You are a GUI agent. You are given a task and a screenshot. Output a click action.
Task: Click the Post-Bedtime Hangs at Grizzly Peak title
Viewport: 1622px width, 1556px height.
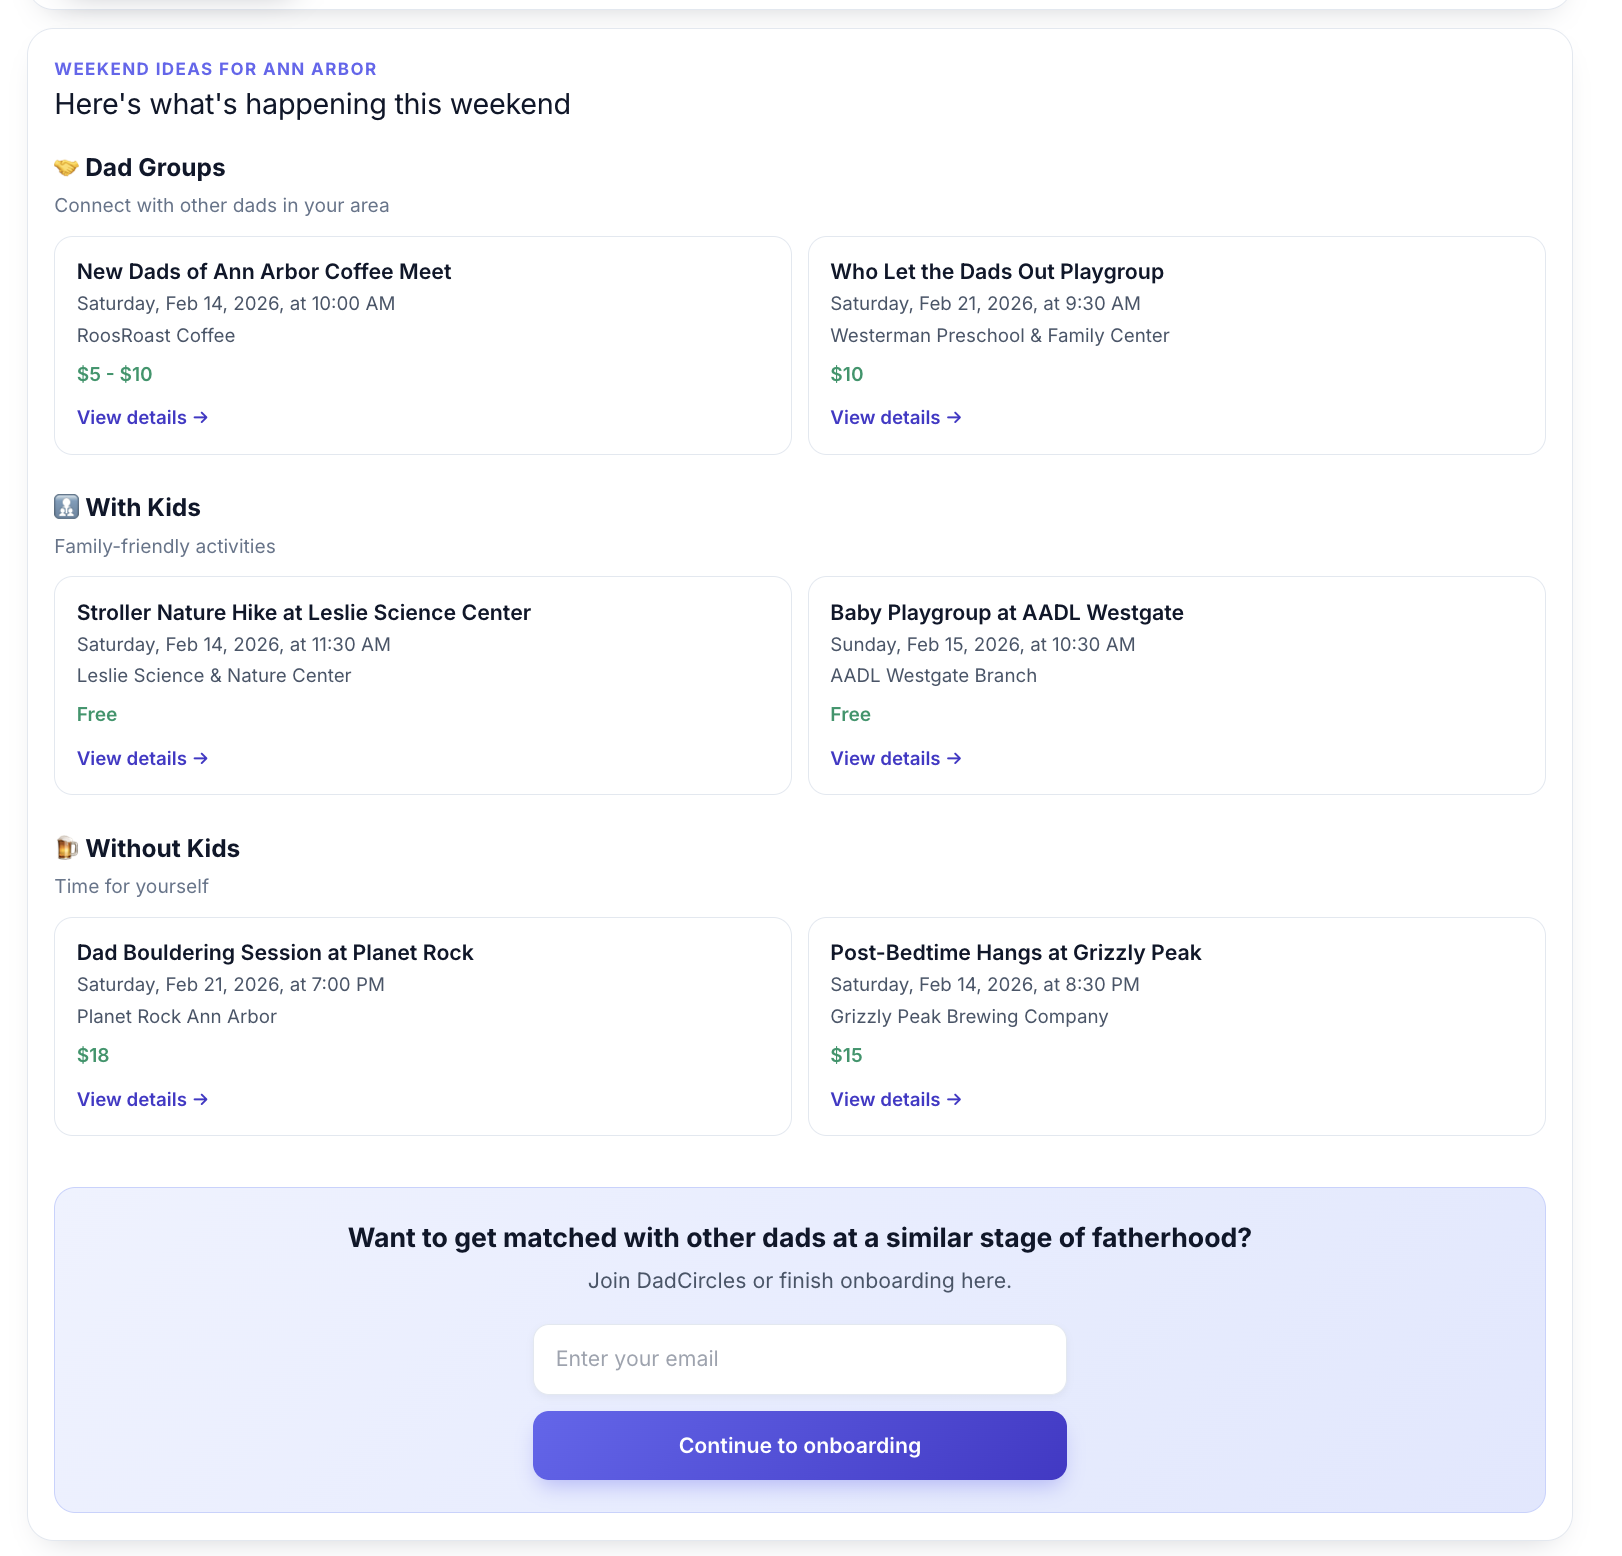1015,952
